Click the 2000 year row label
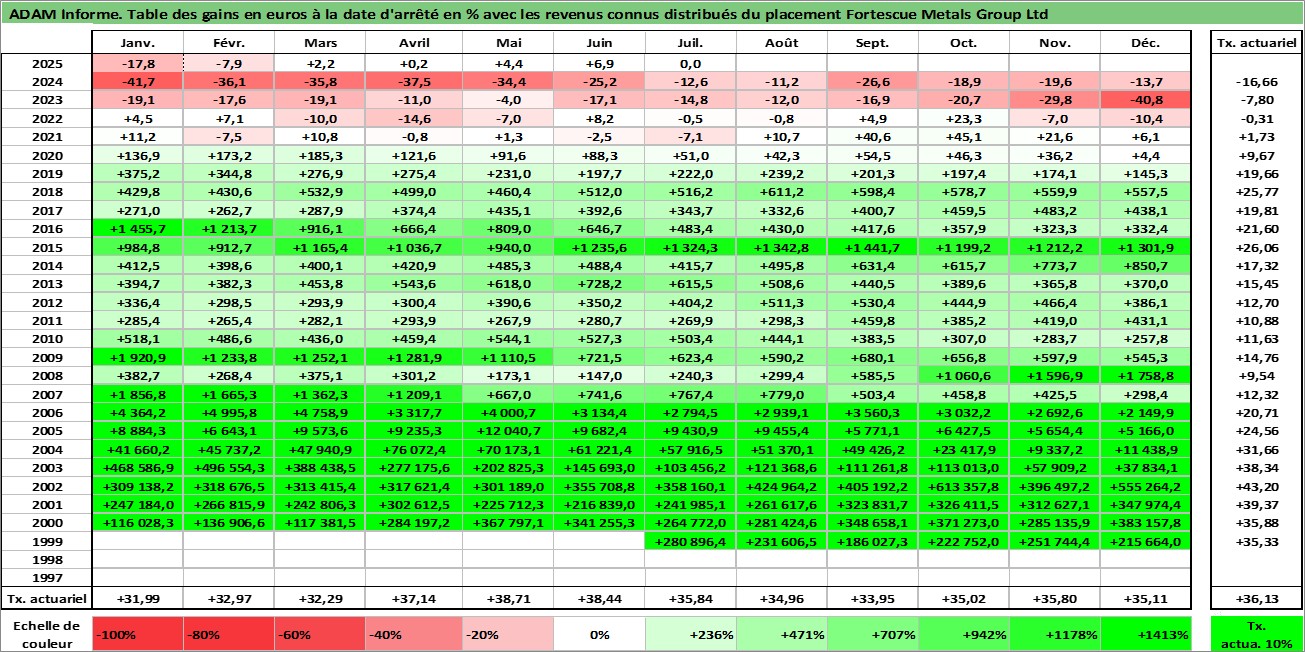This screenshot has width=1305, height=652. pyautogui.click(x=47, y=523)
